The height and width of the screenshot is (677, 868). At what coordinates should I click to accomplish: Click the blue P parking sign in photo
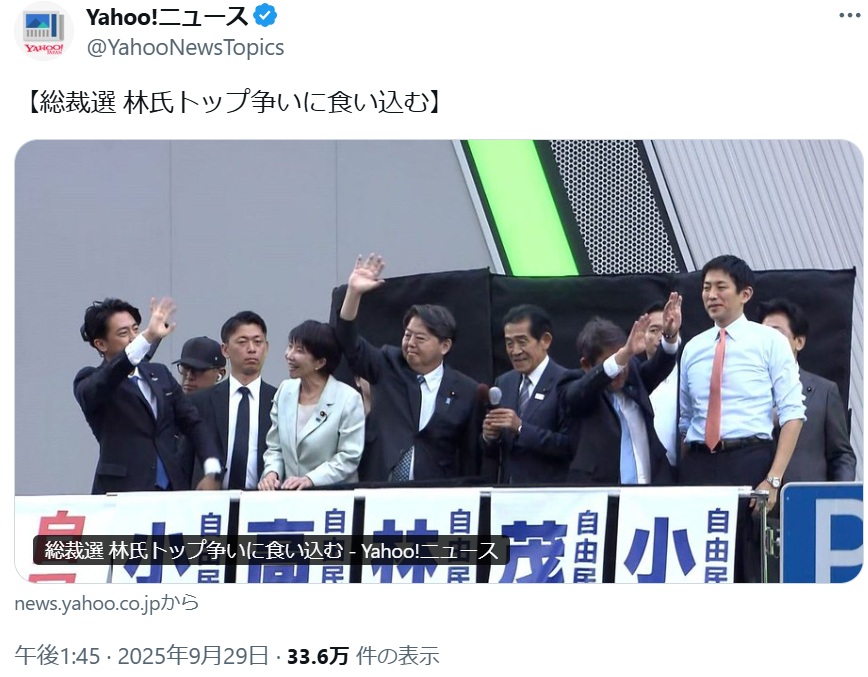tap(822, 533)
